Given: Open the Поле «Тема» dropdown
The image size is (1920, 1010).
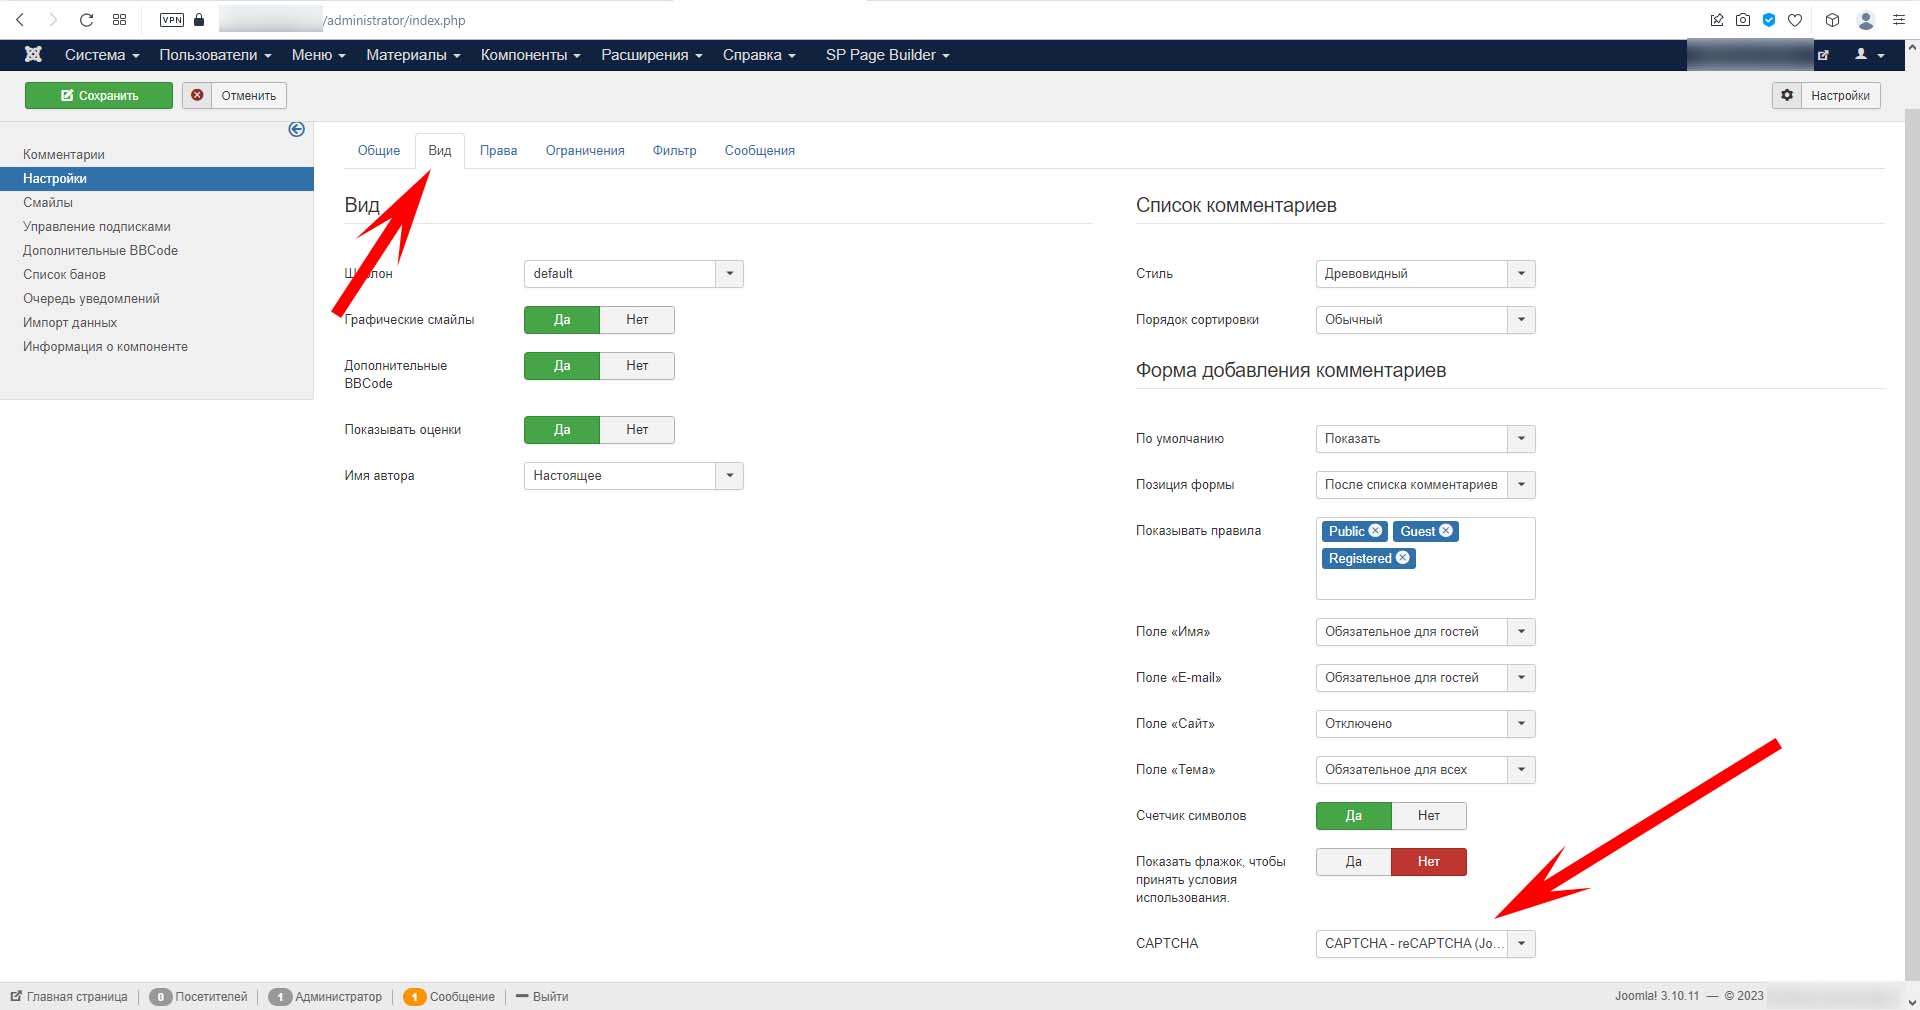Looking at the screenshot, I should pyautogui.click(x=1425, y=770).
